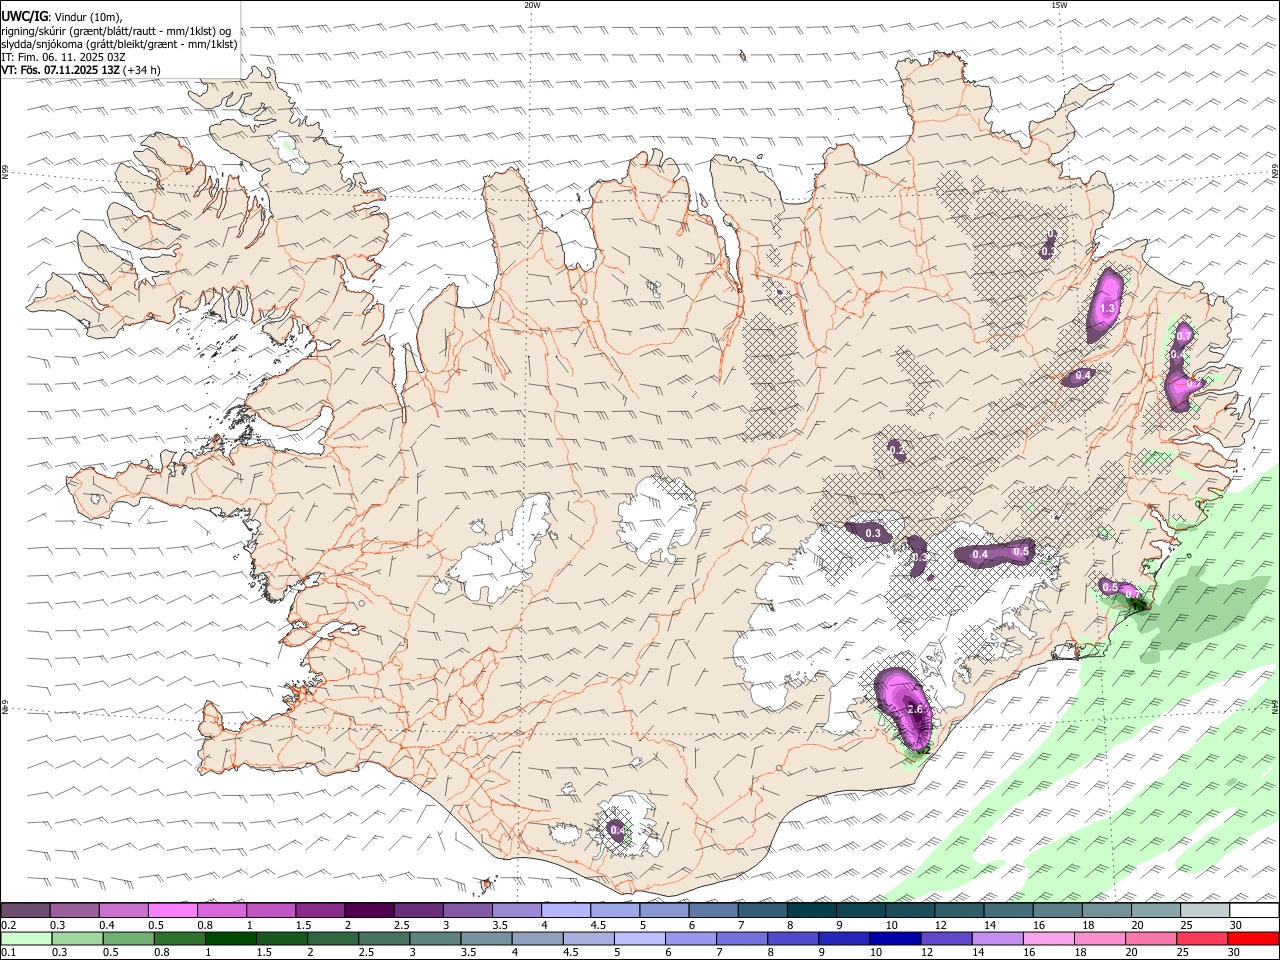Pick the dark teal upper swatch at 8
Image resolution: width=1280 pixels, height=960 pixels.
[812, 910]
